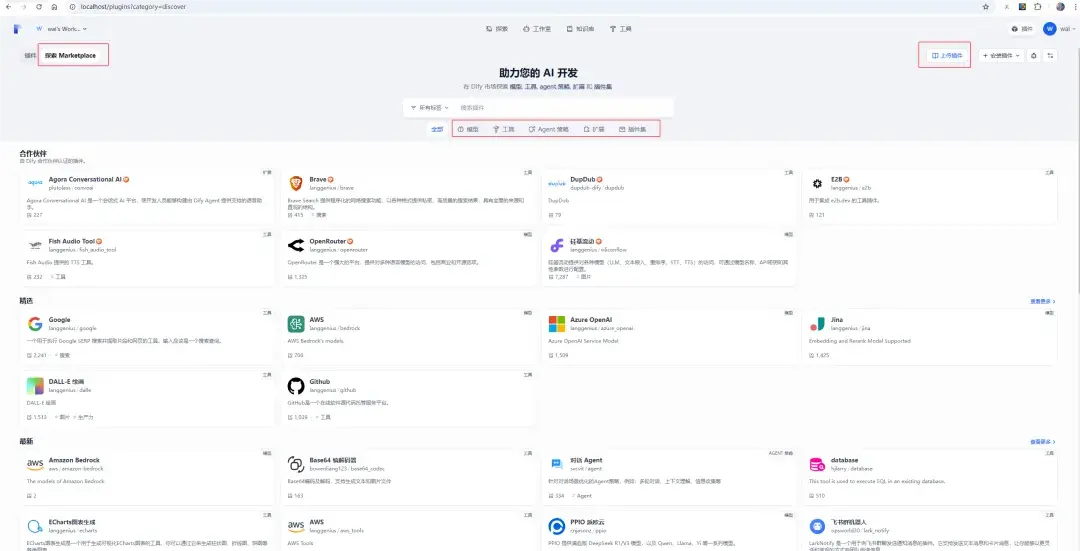Expand the wal's Workspace dropdown
Viewport: 1080px width, 551px height.
[61, 29]
